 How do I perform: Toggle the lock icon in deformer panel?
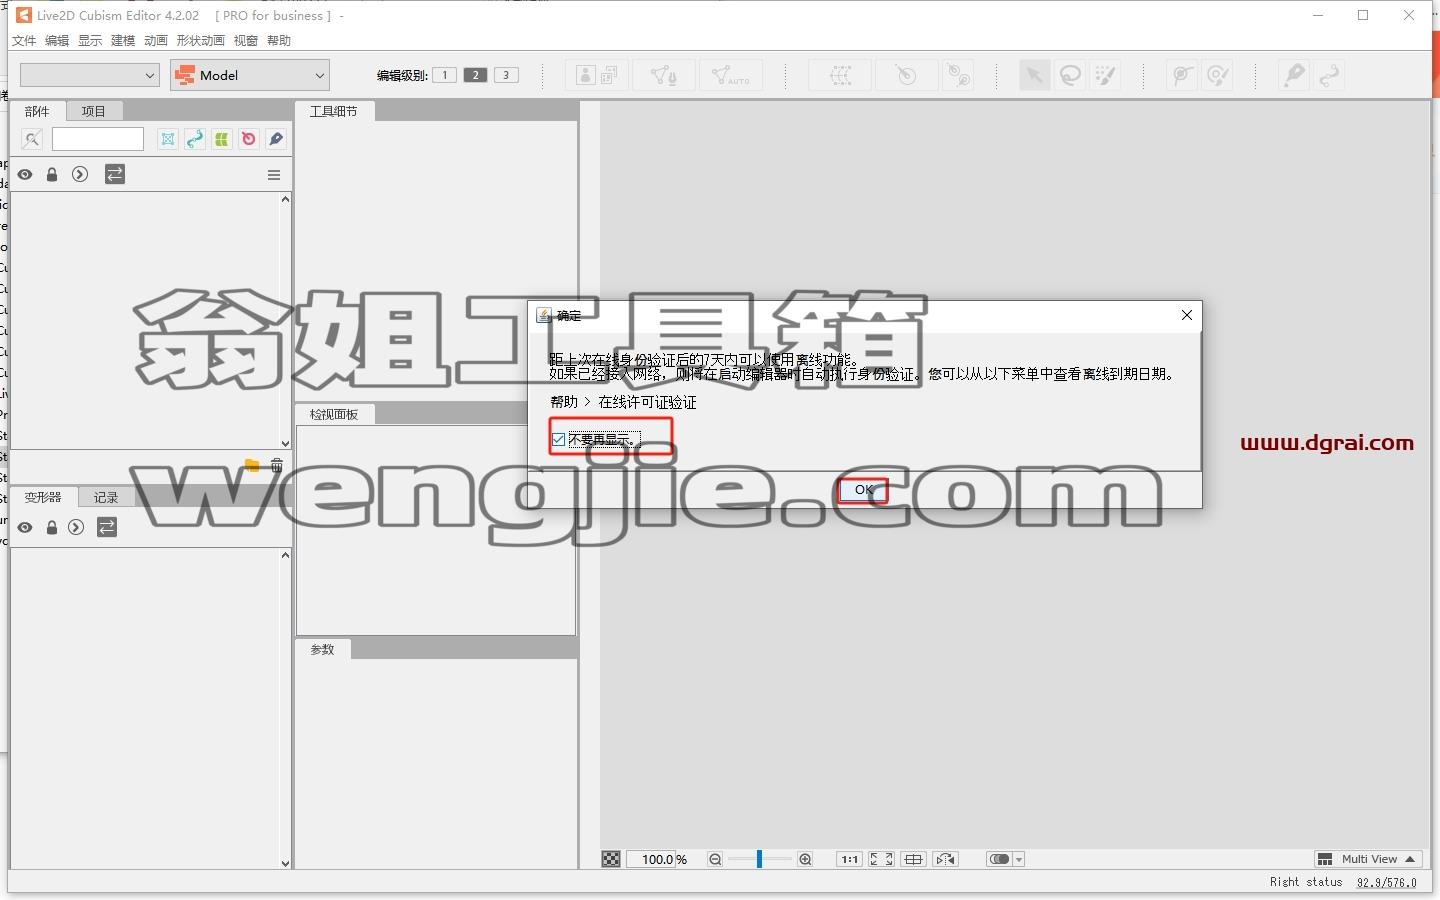[52, 527]
